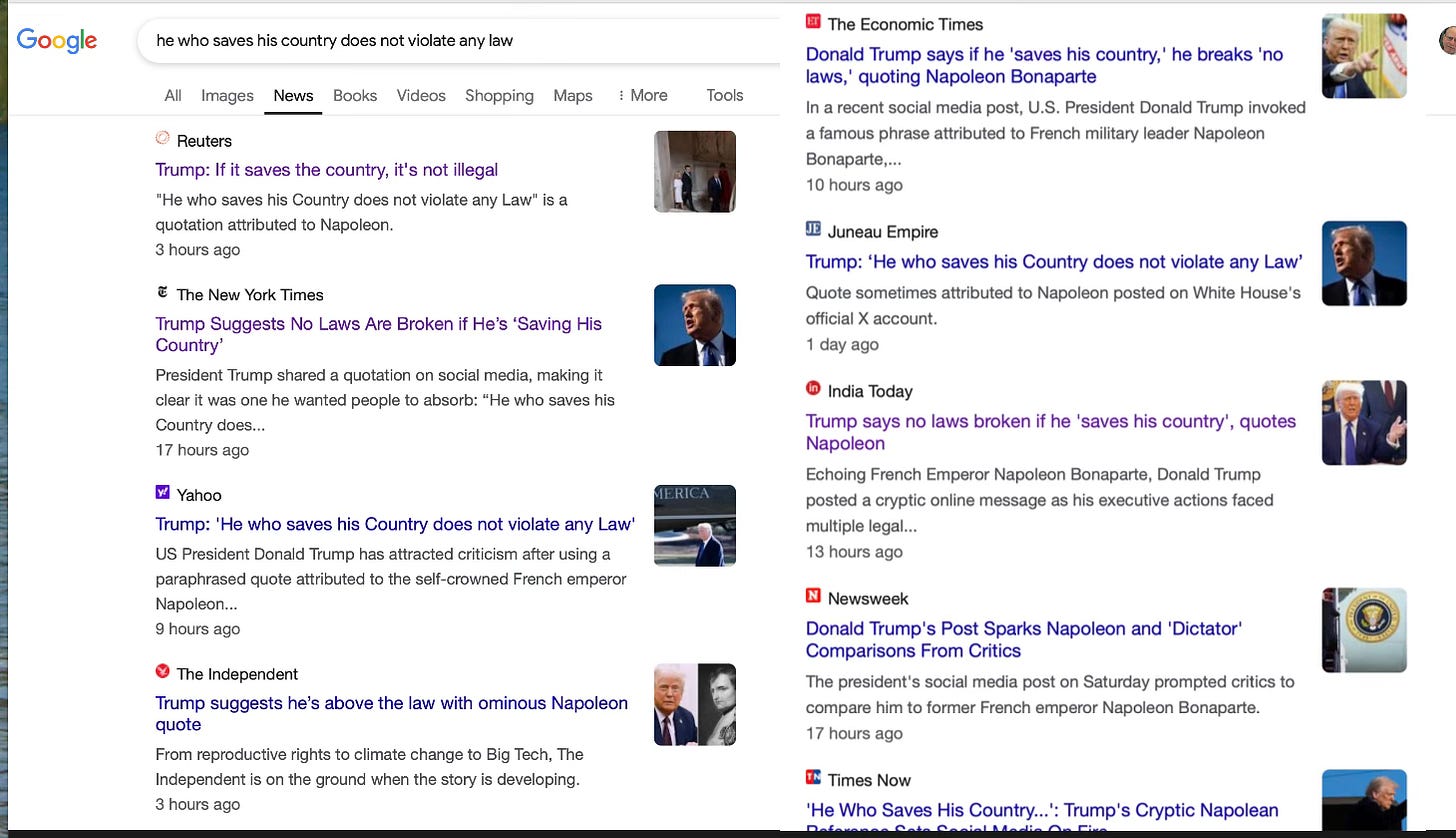Open the Economic Times 'breaks no laws' headline

[1045, 65]
